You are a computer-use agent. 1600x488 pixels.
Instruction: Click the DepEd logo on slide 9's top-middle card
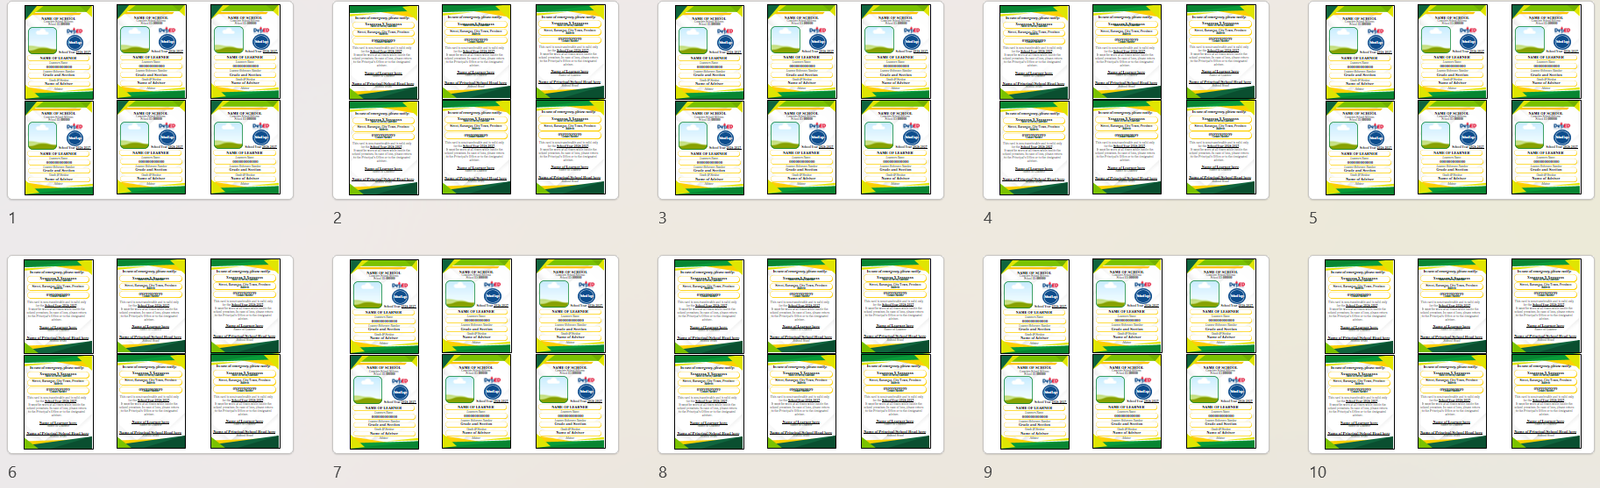tap(1143, 283)
